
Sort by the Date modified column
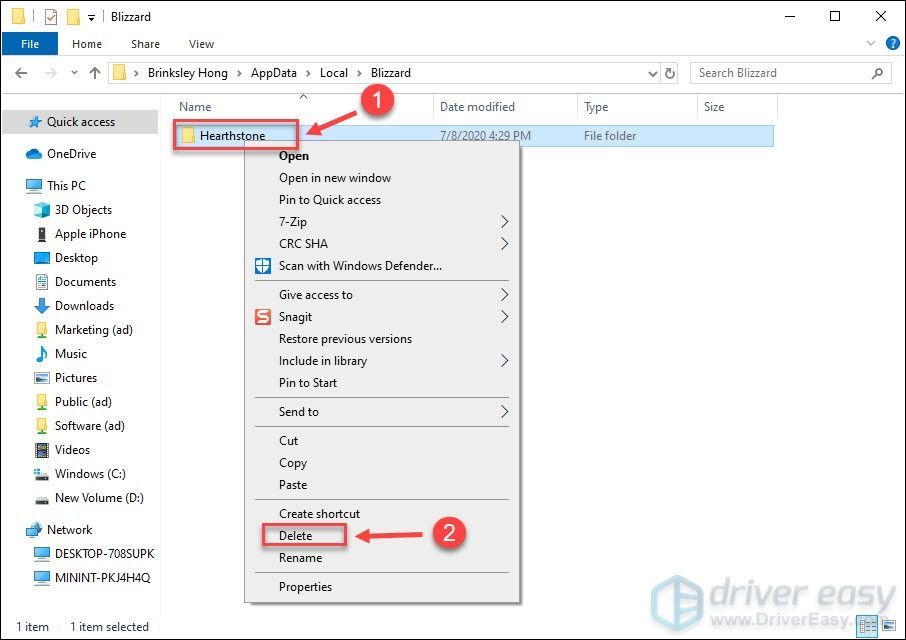tap(477, 107)
